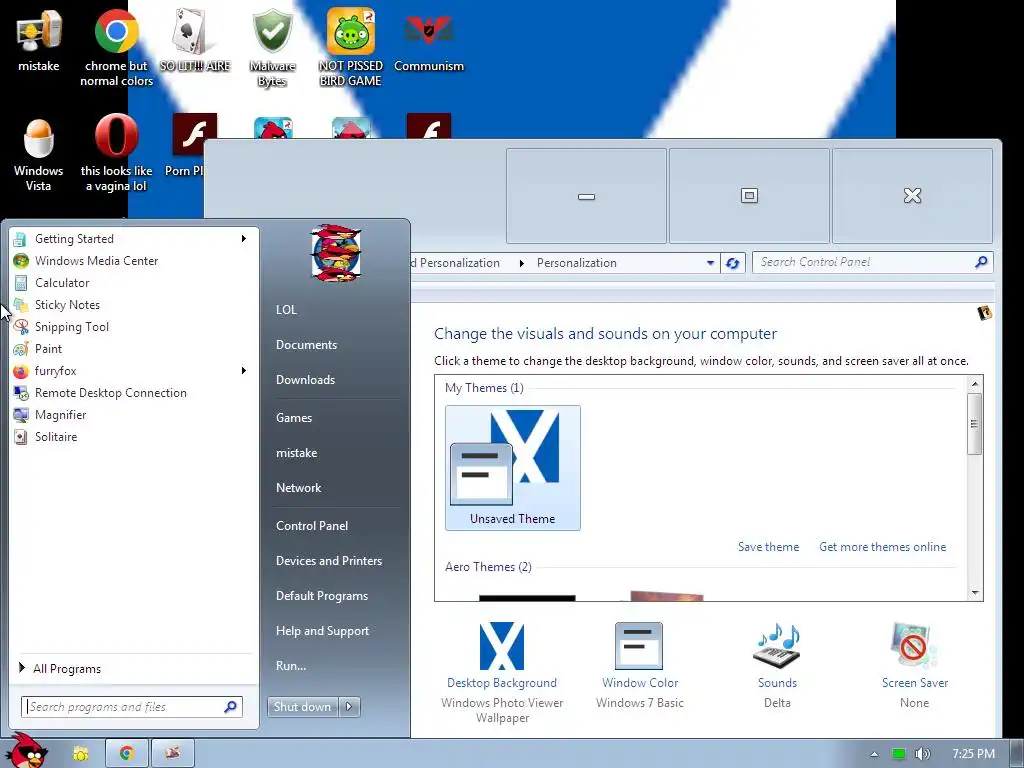Click the Search programs and files box
The width and height of the screenshot is (1024, 768).
pyautogui.click(x=132, y=707)
